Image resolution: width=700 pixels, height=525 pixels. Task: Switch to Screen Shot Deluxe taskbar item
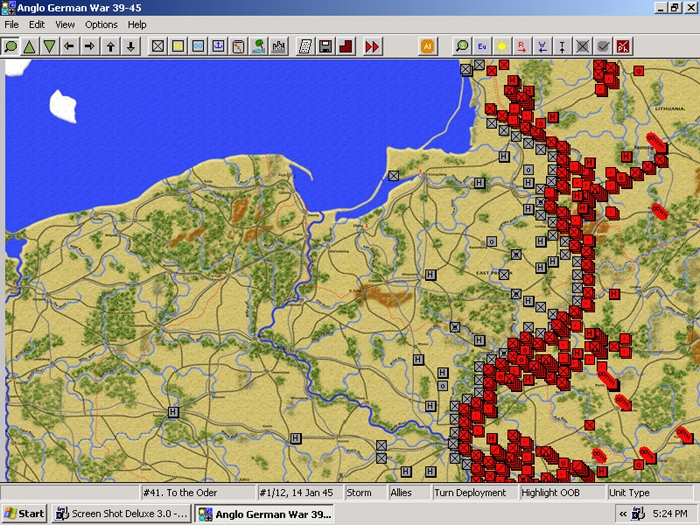pos(121,514)
